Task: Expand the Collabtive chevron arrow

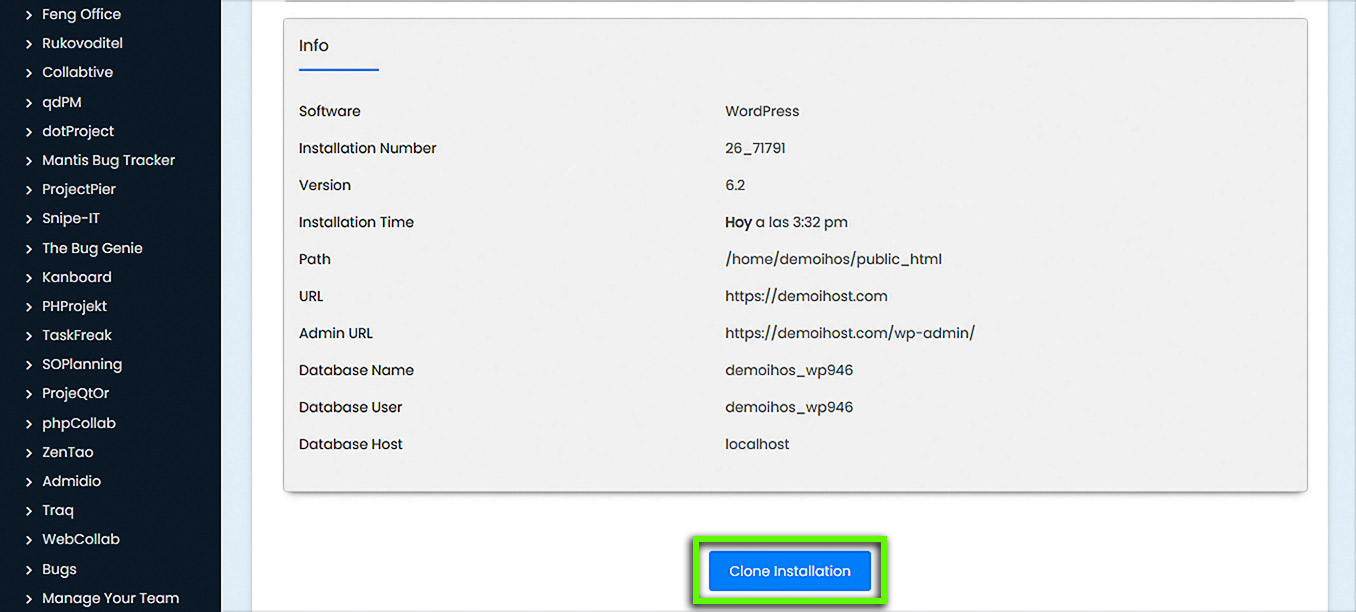Action: click(x=29, y=73)
